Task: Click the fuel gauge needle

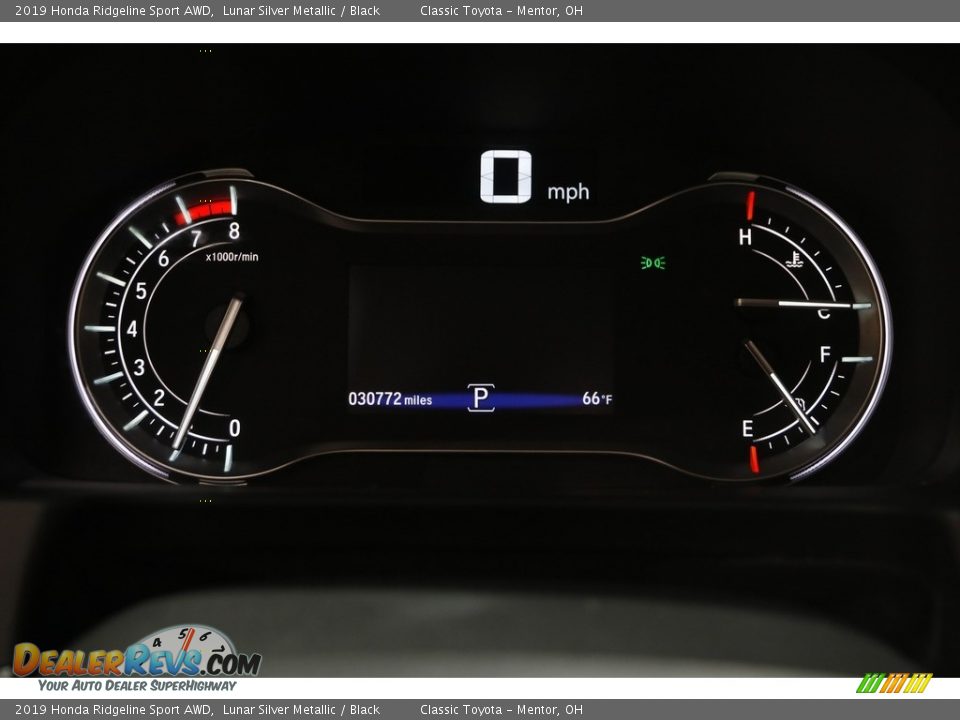Action: [x=779, y=386]
